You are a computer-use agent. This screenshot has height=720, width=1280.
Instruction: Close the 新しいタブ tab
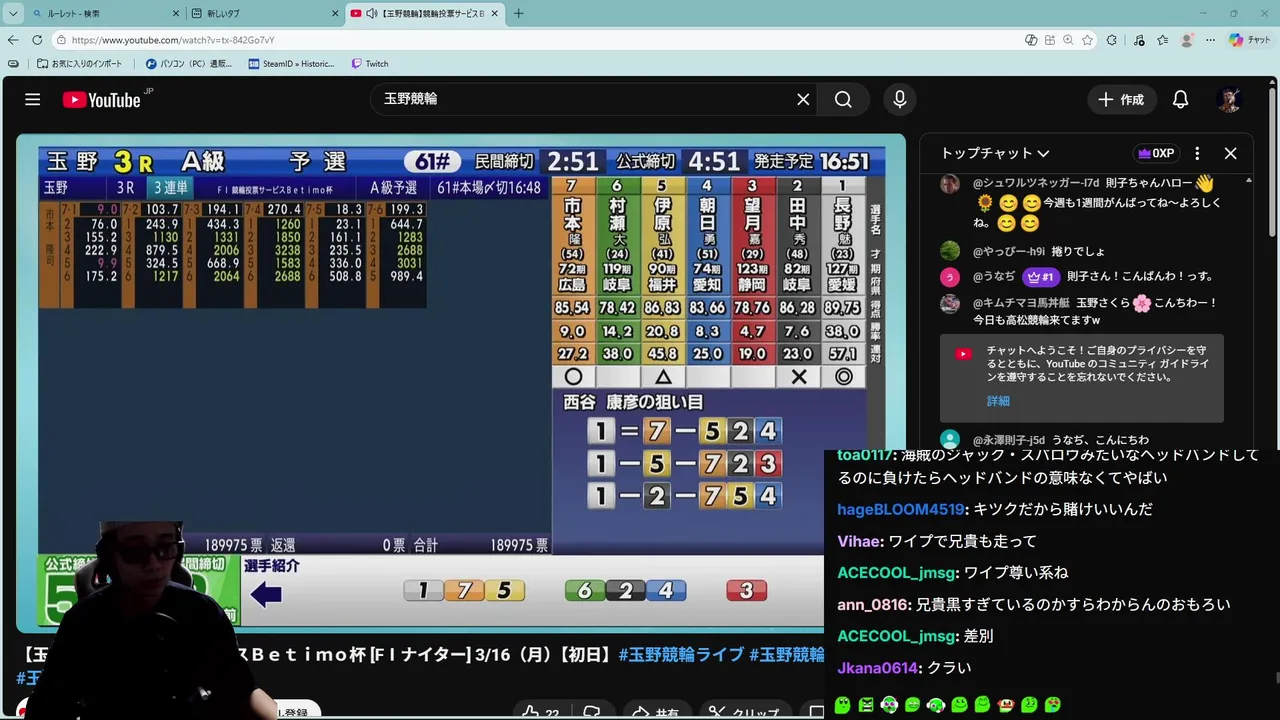pyautogui.click(x=335, y=13)
